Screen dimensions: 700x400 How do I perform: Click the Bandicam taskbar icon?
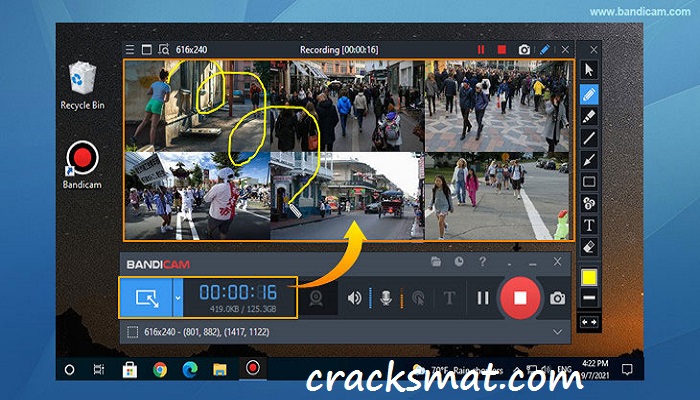(x=253, y=368)
